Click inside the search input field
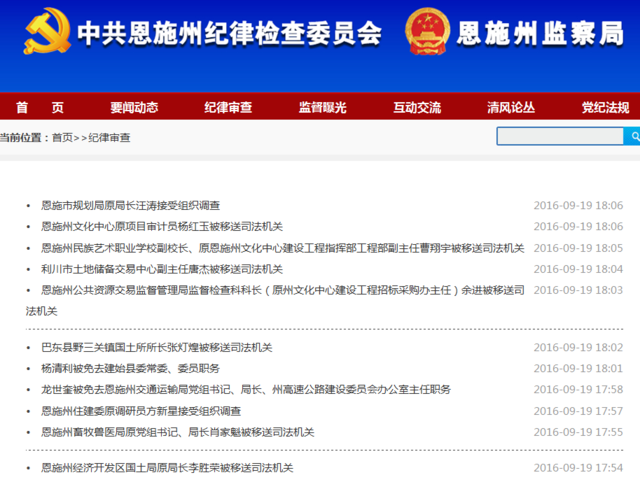The image size is (640, 482). click(560, 136)
